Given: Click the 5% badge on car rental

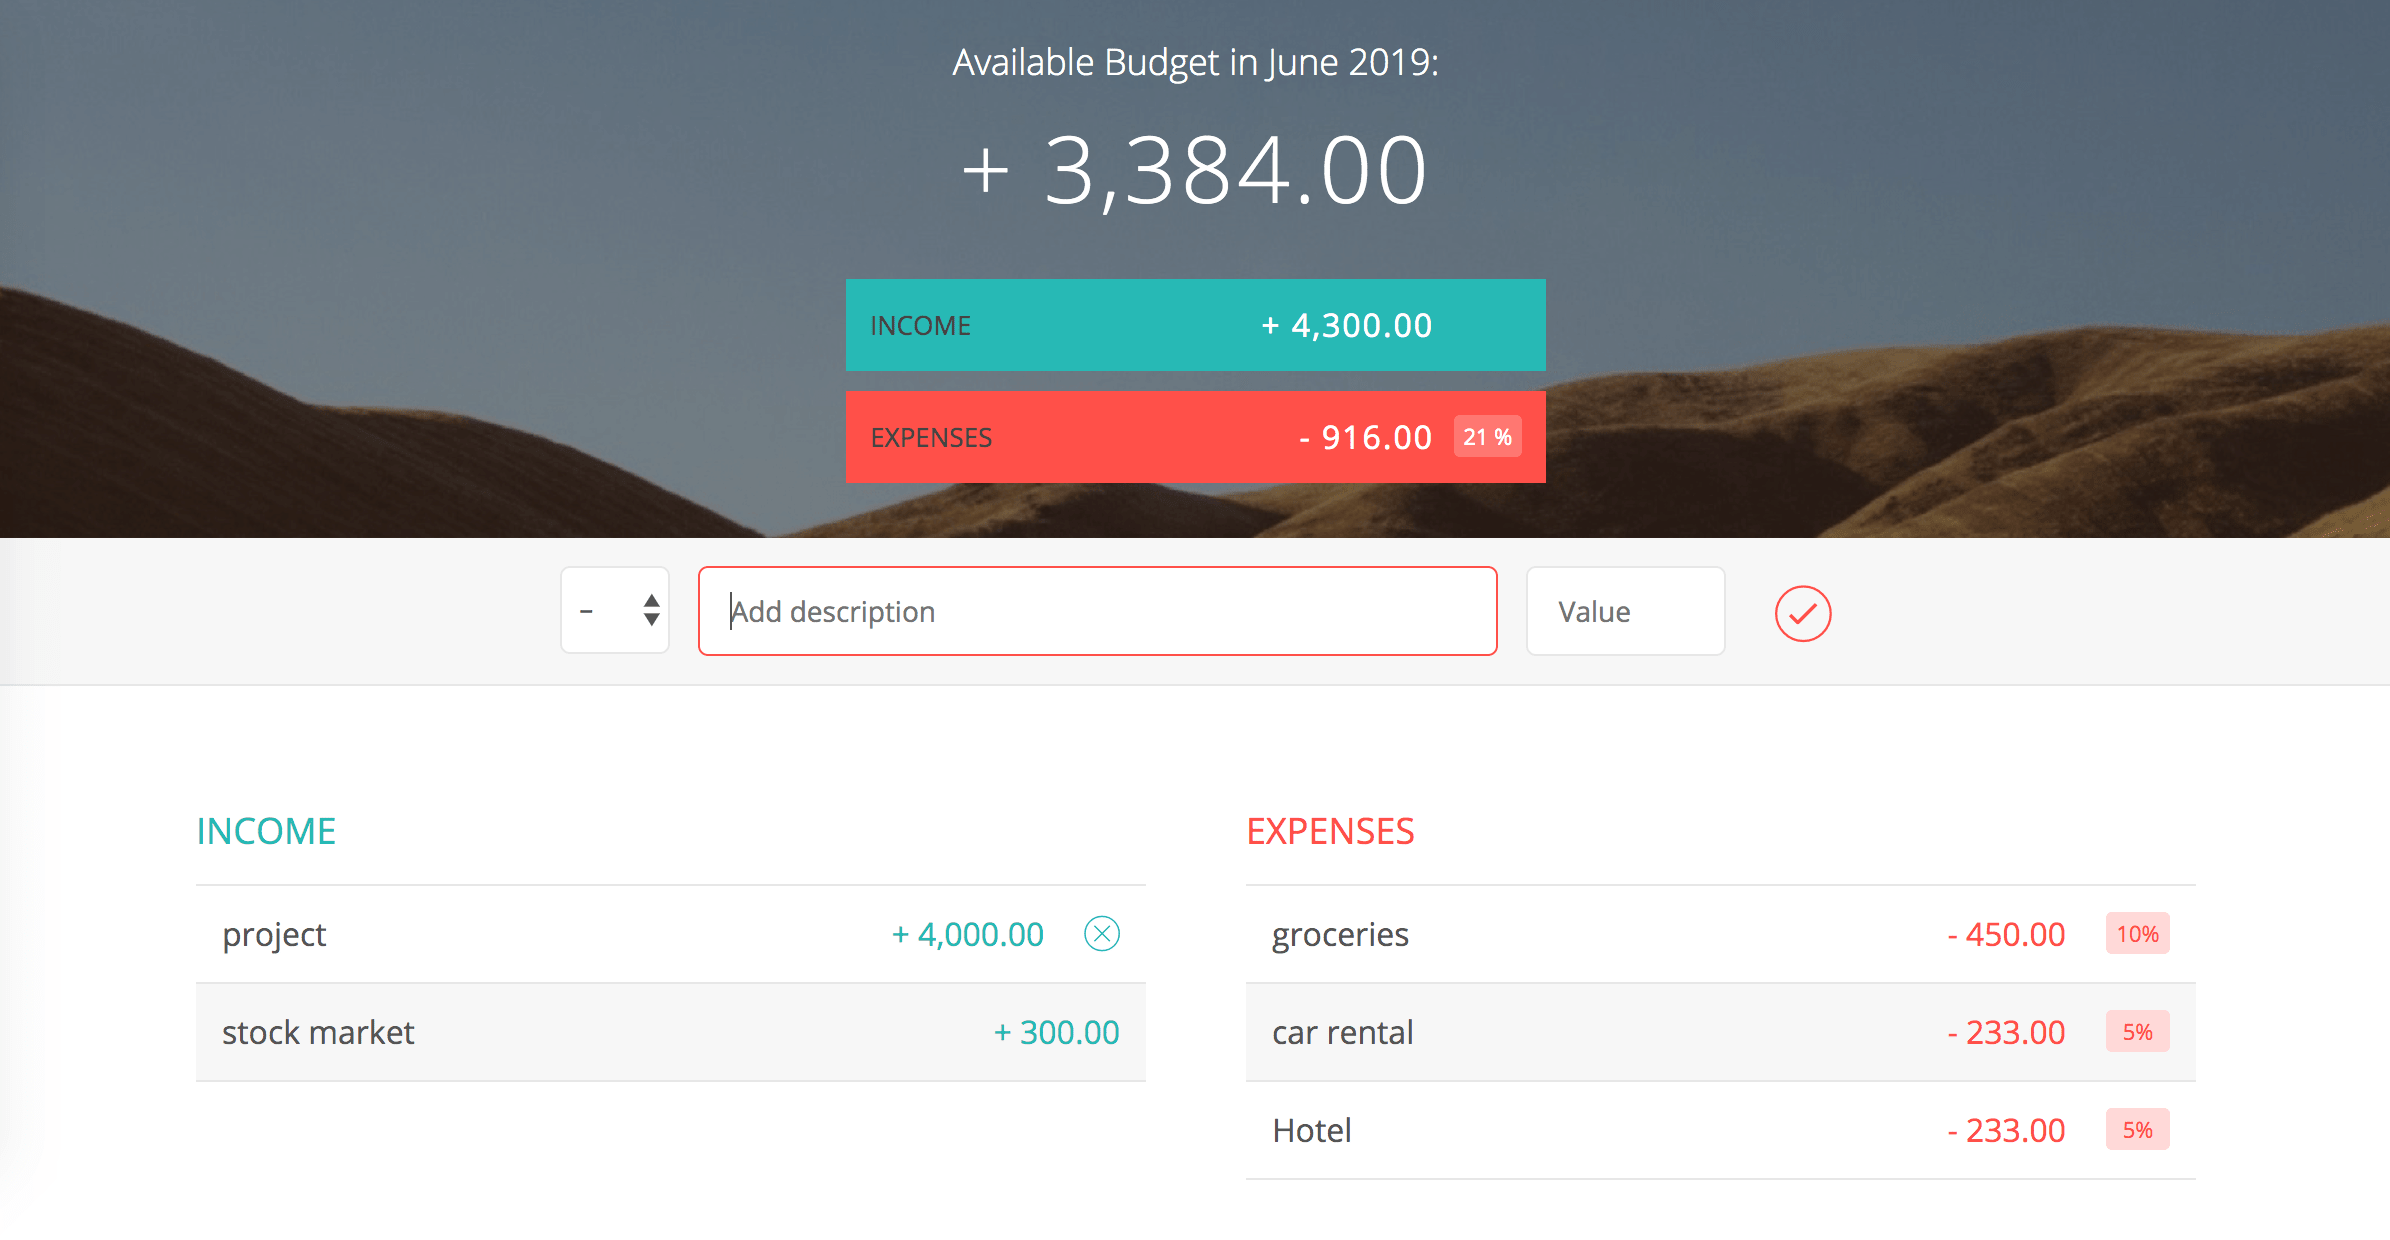Looking at the screenshot, I should pos(2137,1032).
